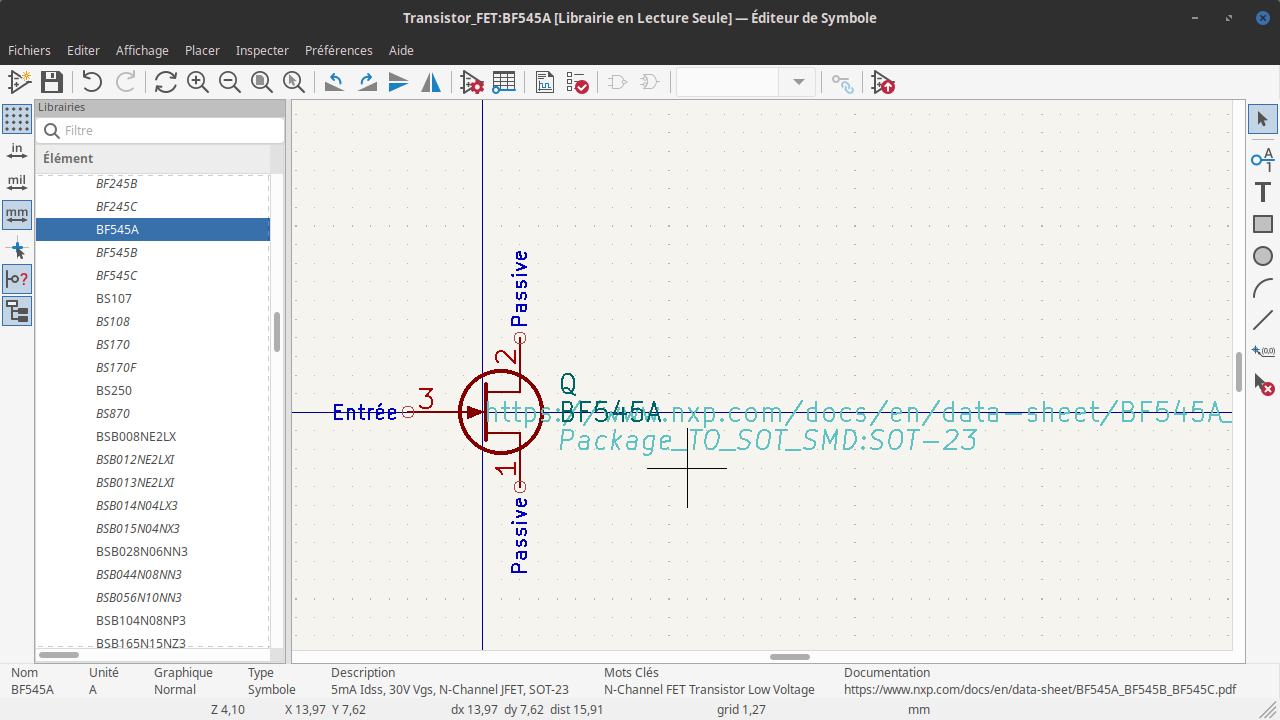This screenshot has width=1280, height=720.
Task: Open symbol properties with the gear icon
Action: [472, 82]
